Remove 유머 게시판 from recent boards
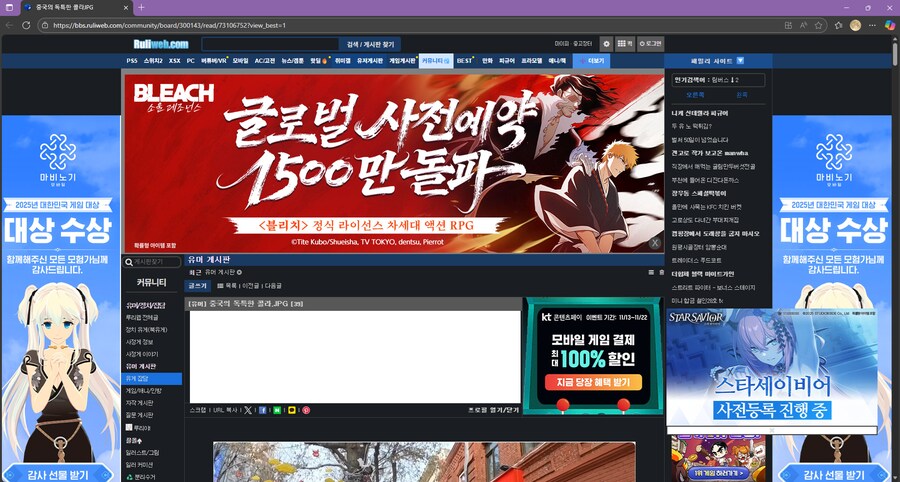 pos(239,272)
